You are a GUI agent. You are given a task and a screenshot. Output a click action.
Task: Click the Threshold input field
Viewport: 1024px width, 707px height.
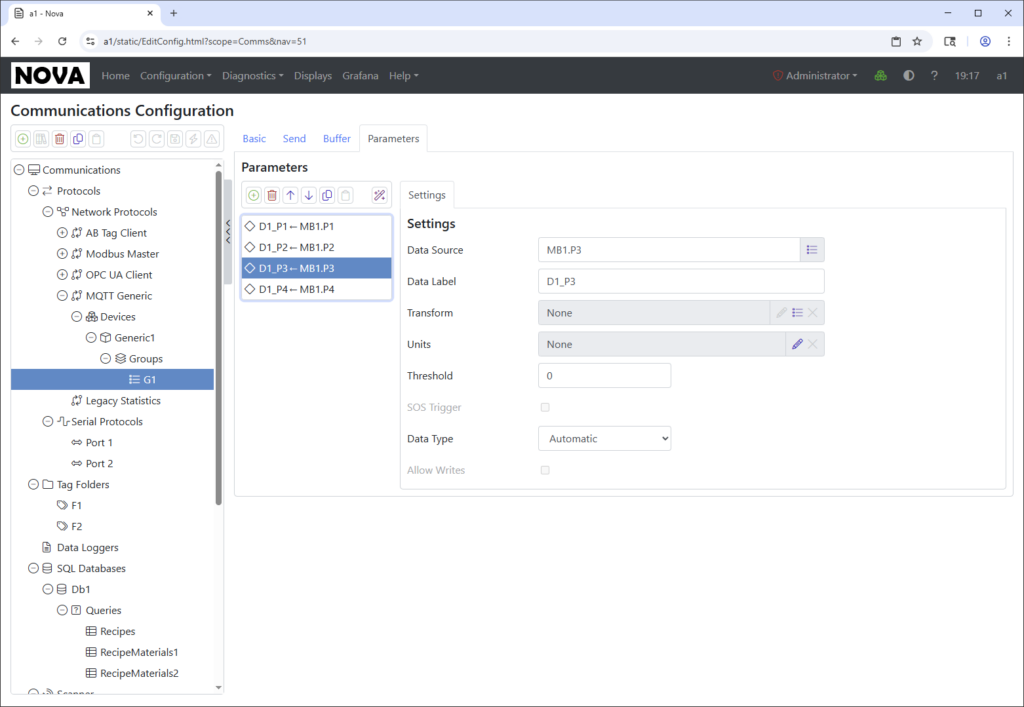[604, 376]
